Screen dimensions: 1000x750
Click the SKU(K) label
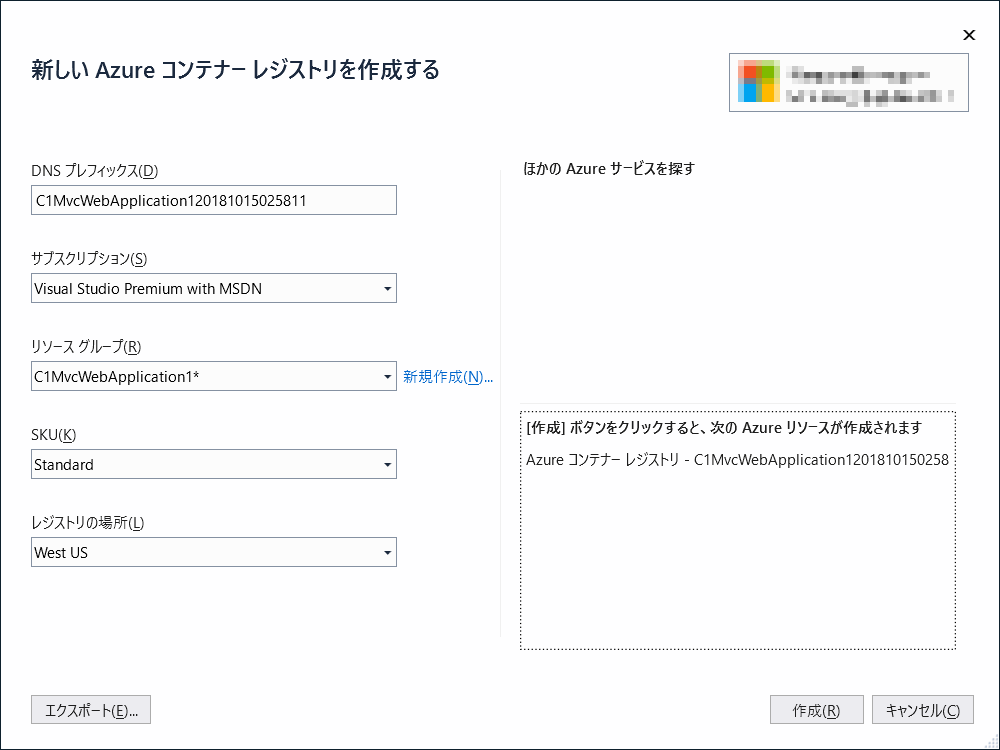[x=54, y=435]
